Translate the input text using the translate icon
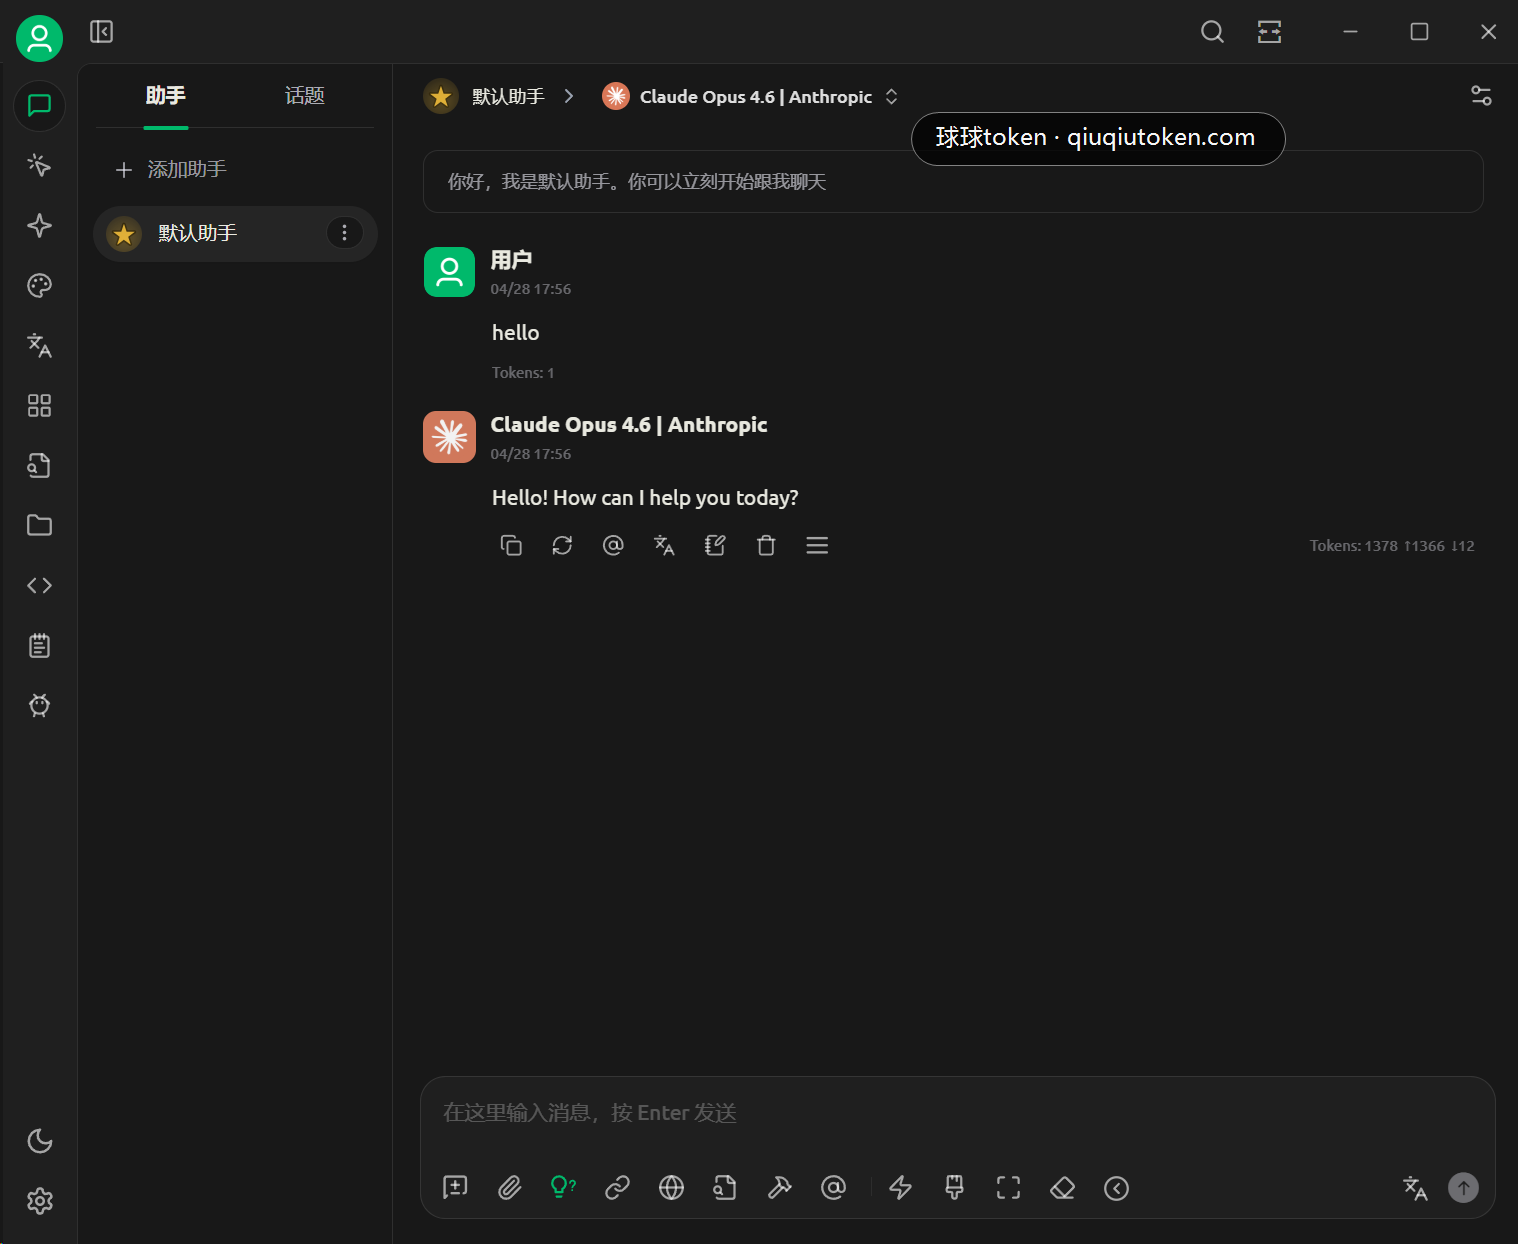This screenshot has height=1244, width=1518. [x=1415, y=1187]
